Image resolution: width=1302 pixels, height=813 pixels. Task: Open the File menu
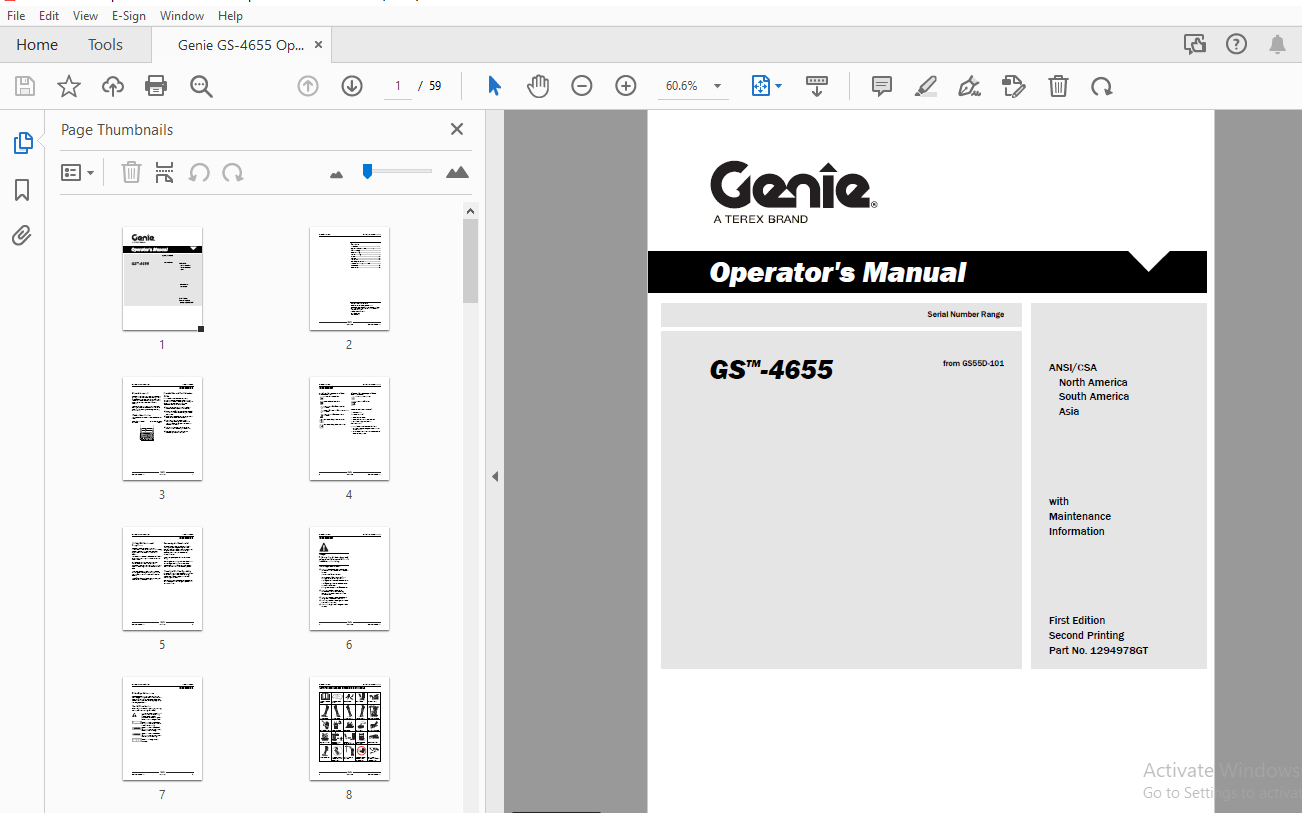(x=16, y=16)
